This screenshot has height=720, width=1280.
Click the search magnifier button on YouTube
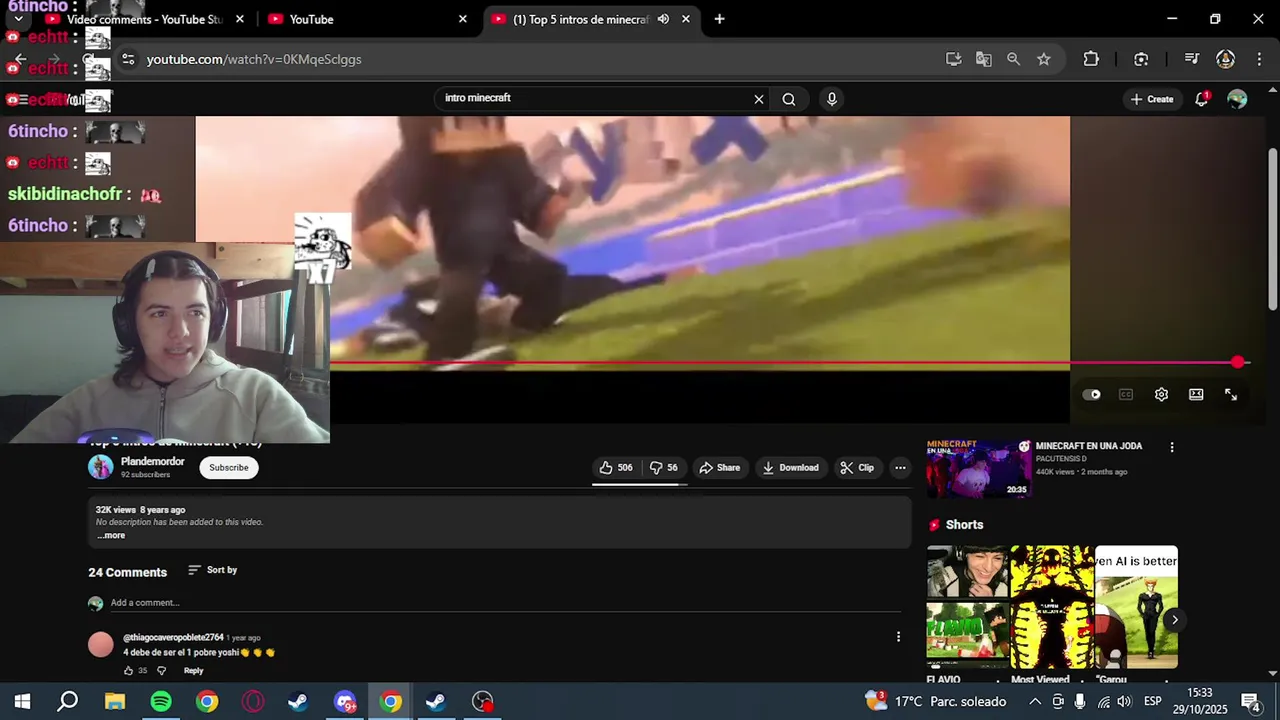pos(789,99)
